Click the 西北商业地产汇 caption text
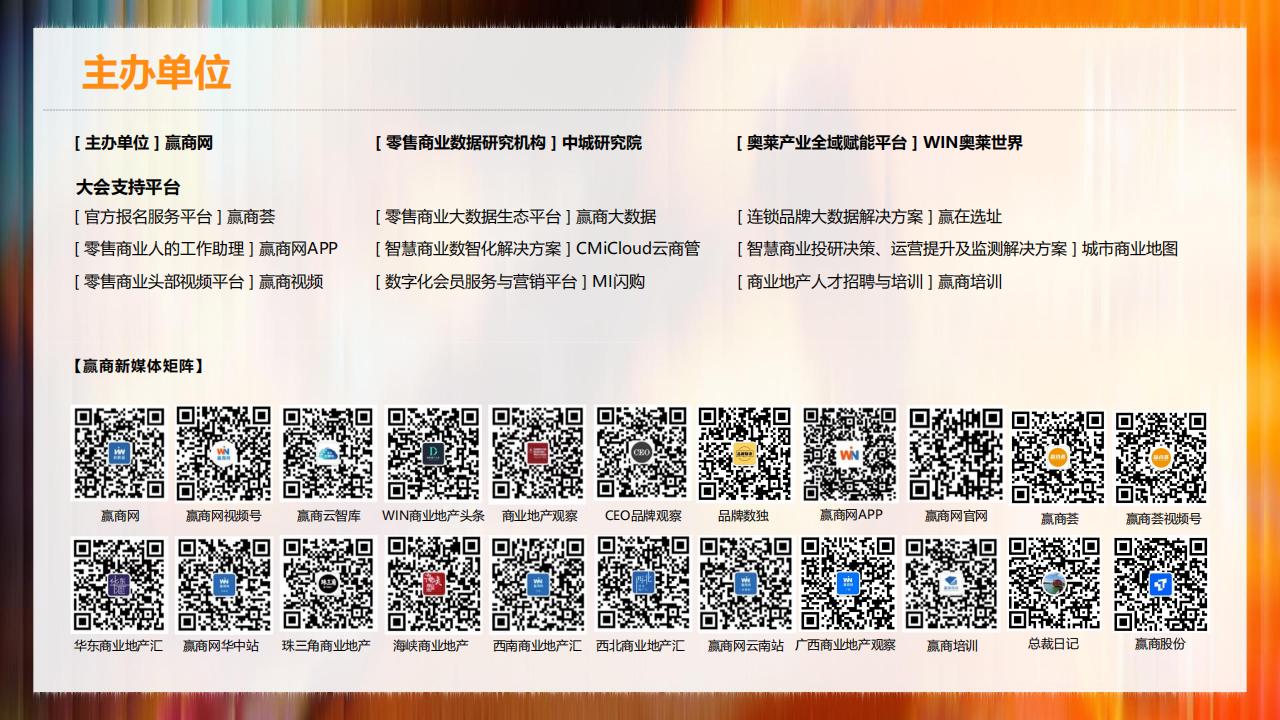The height and width of the screenshot is (720, 1280). [x=641, y=646]
